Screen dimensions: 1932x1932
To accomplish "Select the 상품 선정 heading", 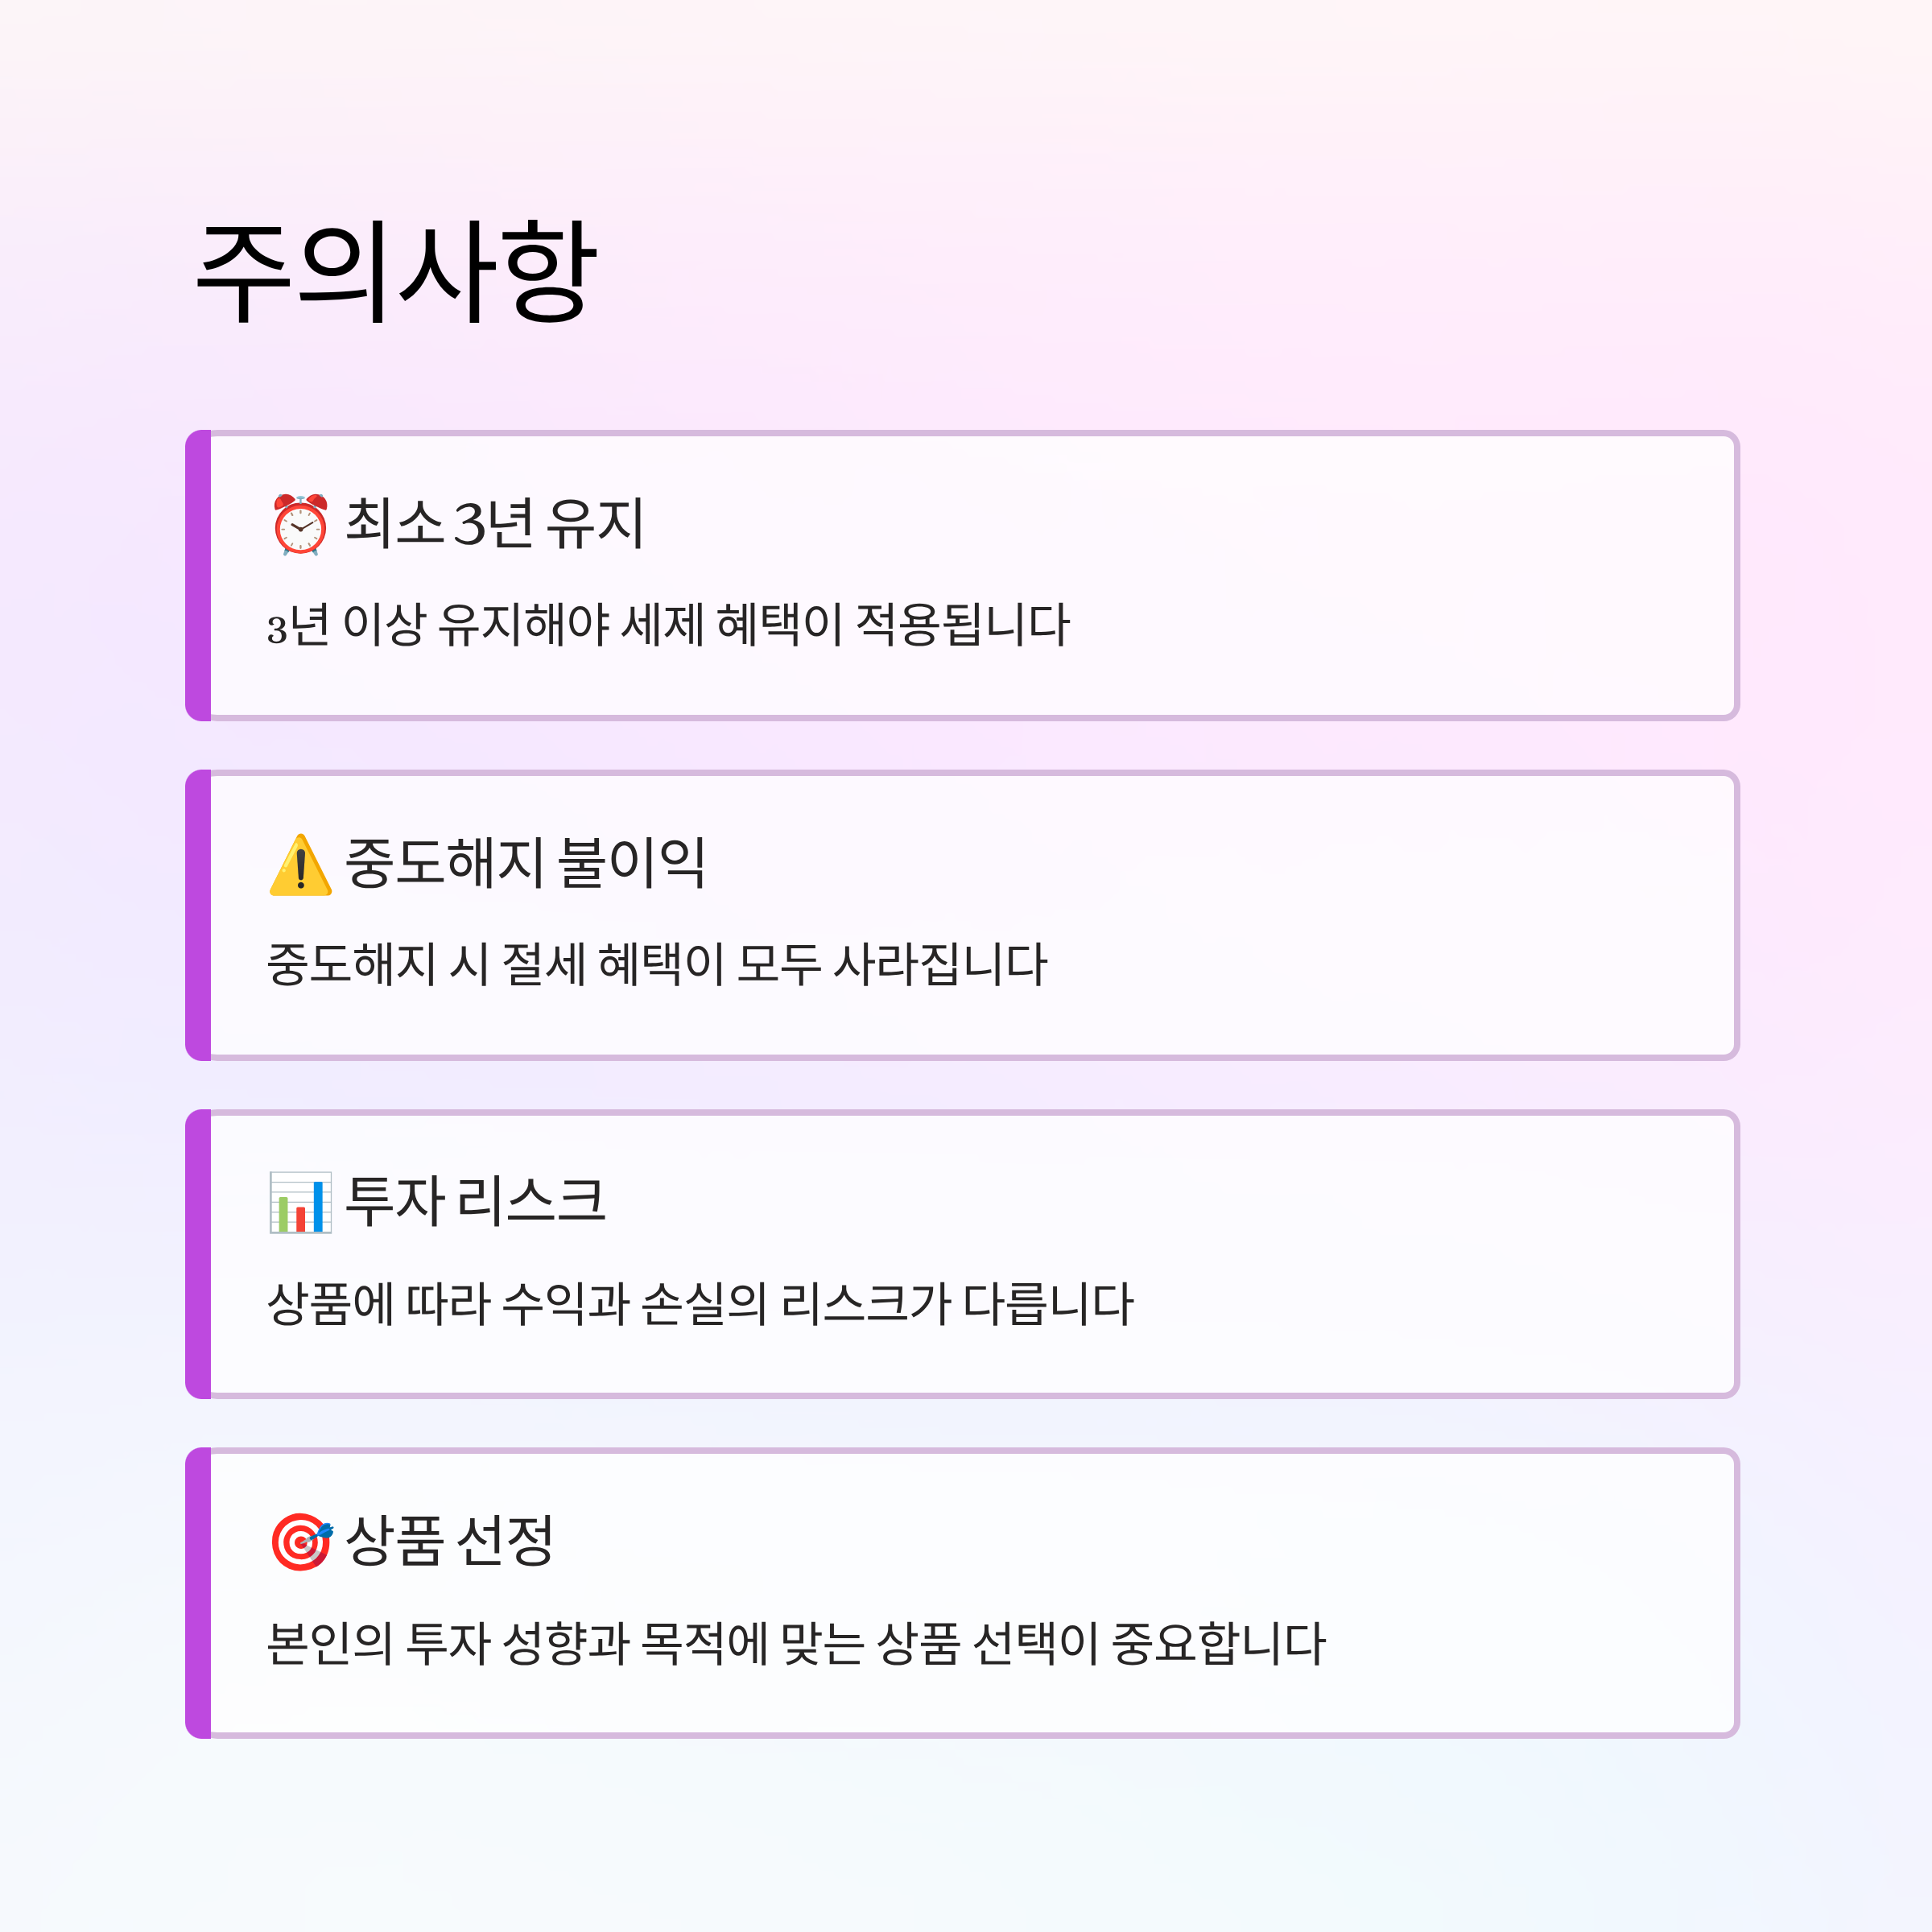I will (x=449, y=1540).
